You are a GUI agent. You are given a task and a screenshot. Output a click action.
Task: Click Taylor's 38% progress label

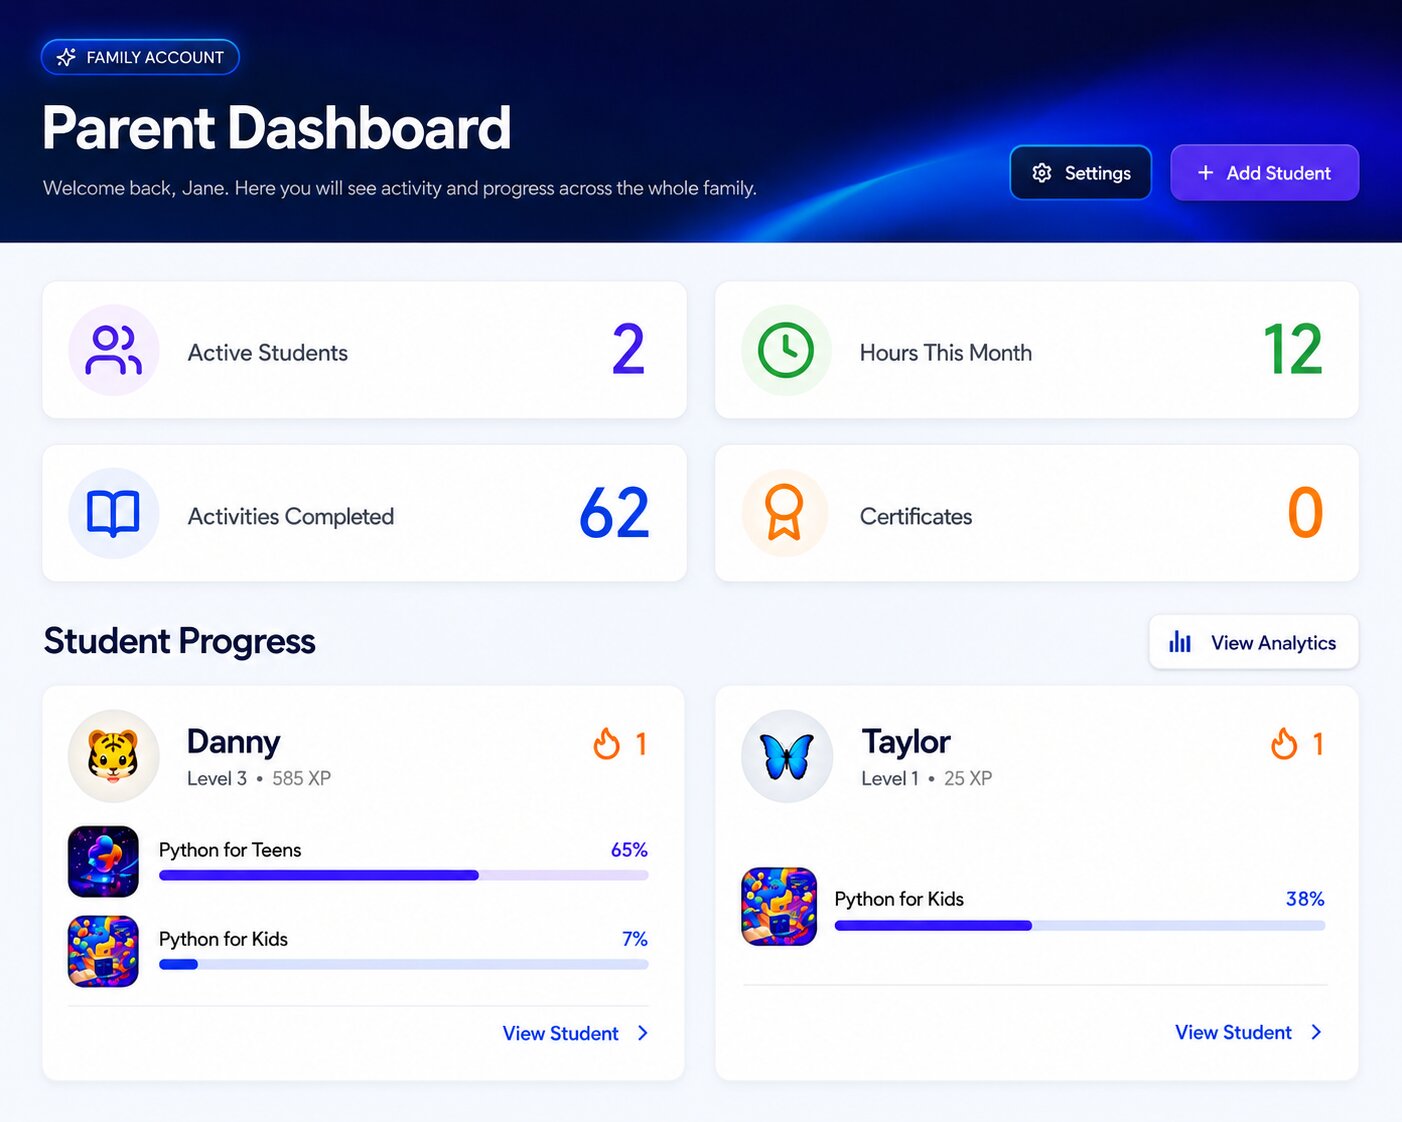[x=1305, y=898]
